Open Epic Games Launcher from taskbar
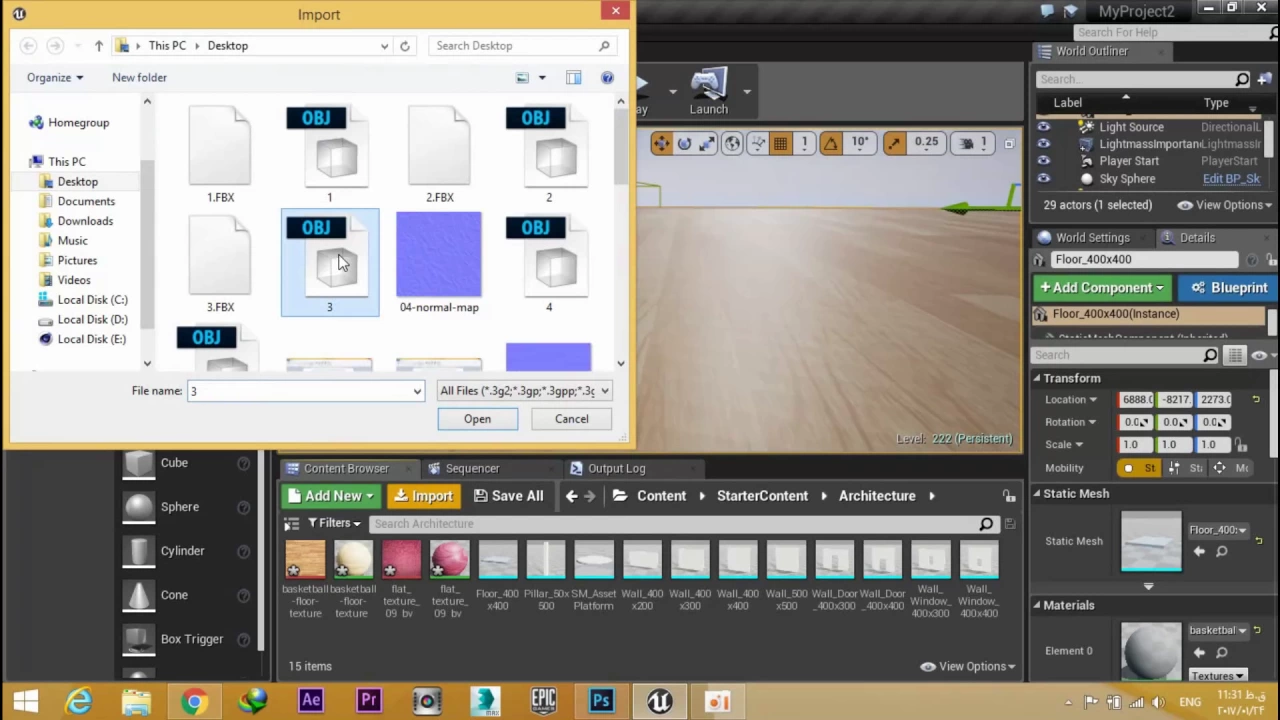 pos(543,701)
